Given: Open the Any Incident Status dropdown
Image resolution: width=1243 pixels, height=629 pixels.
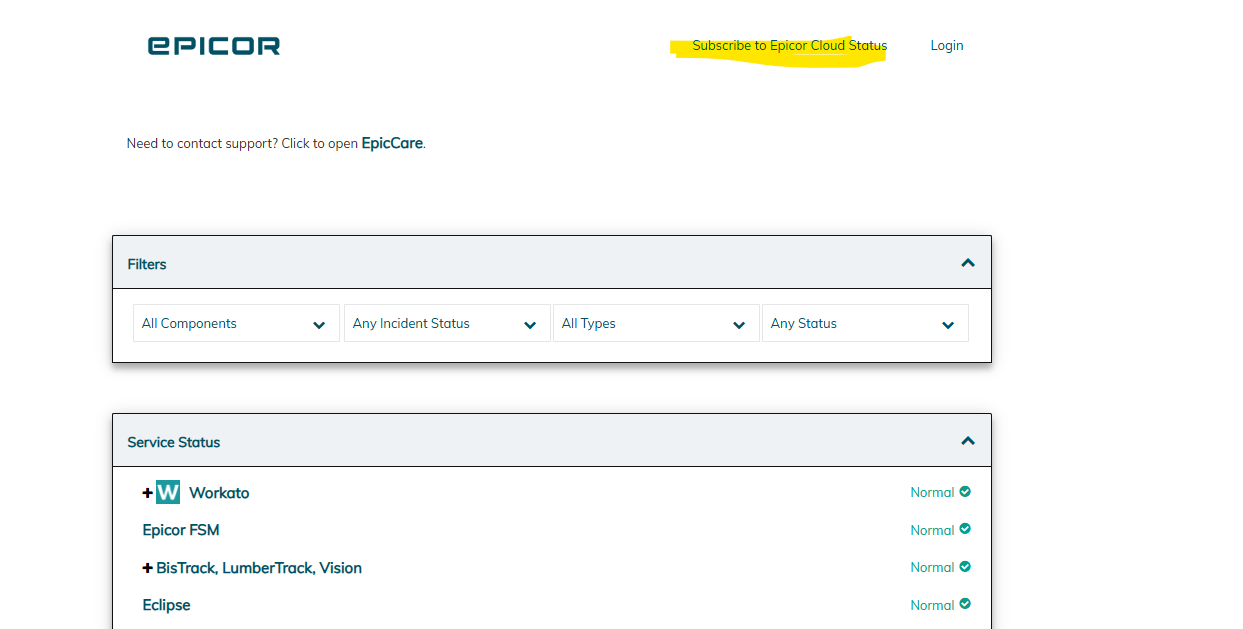Looking at the screenshot, I should pyautogui.click(x=447, y=323).
